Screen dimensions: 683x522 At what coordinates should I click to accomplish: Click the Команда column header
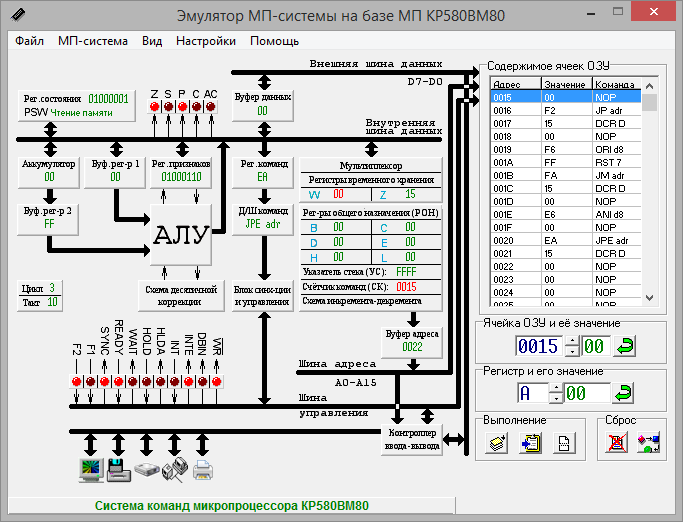[x=617, y=84]
